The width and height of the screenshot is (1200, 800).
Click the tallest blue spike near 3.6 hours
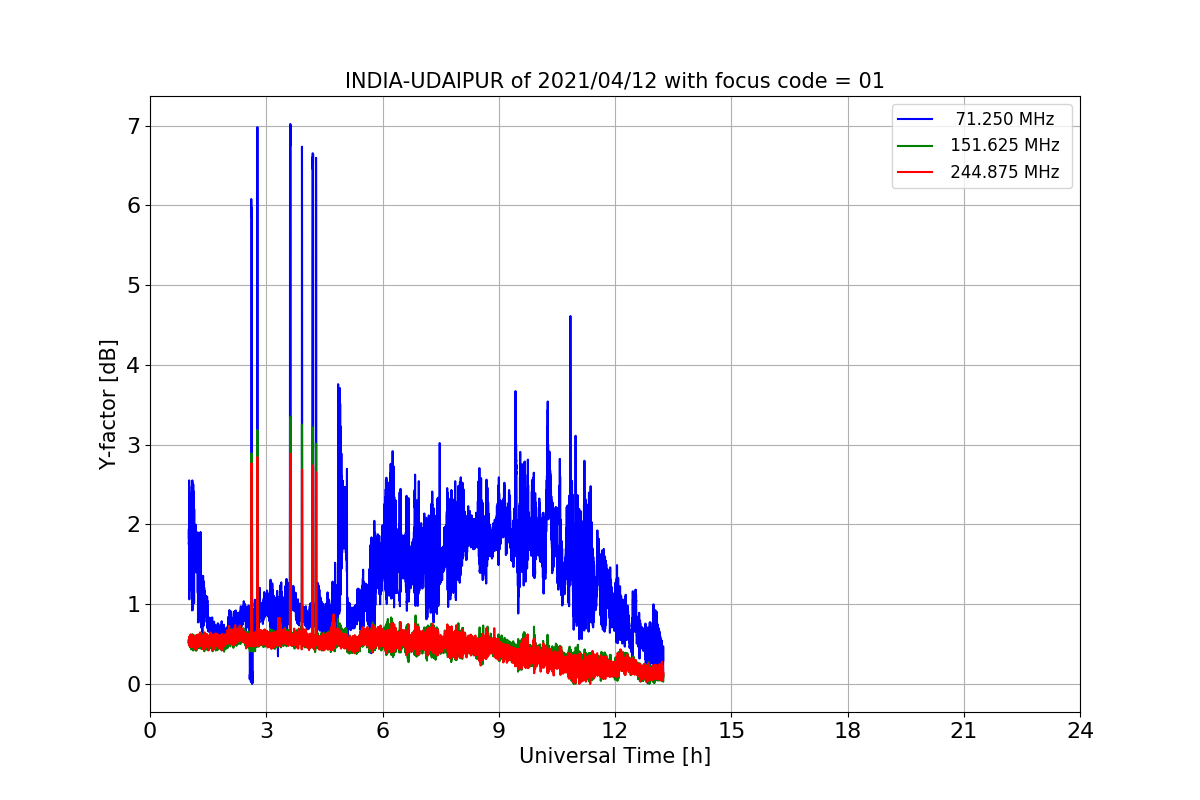(x=290, y=126)
